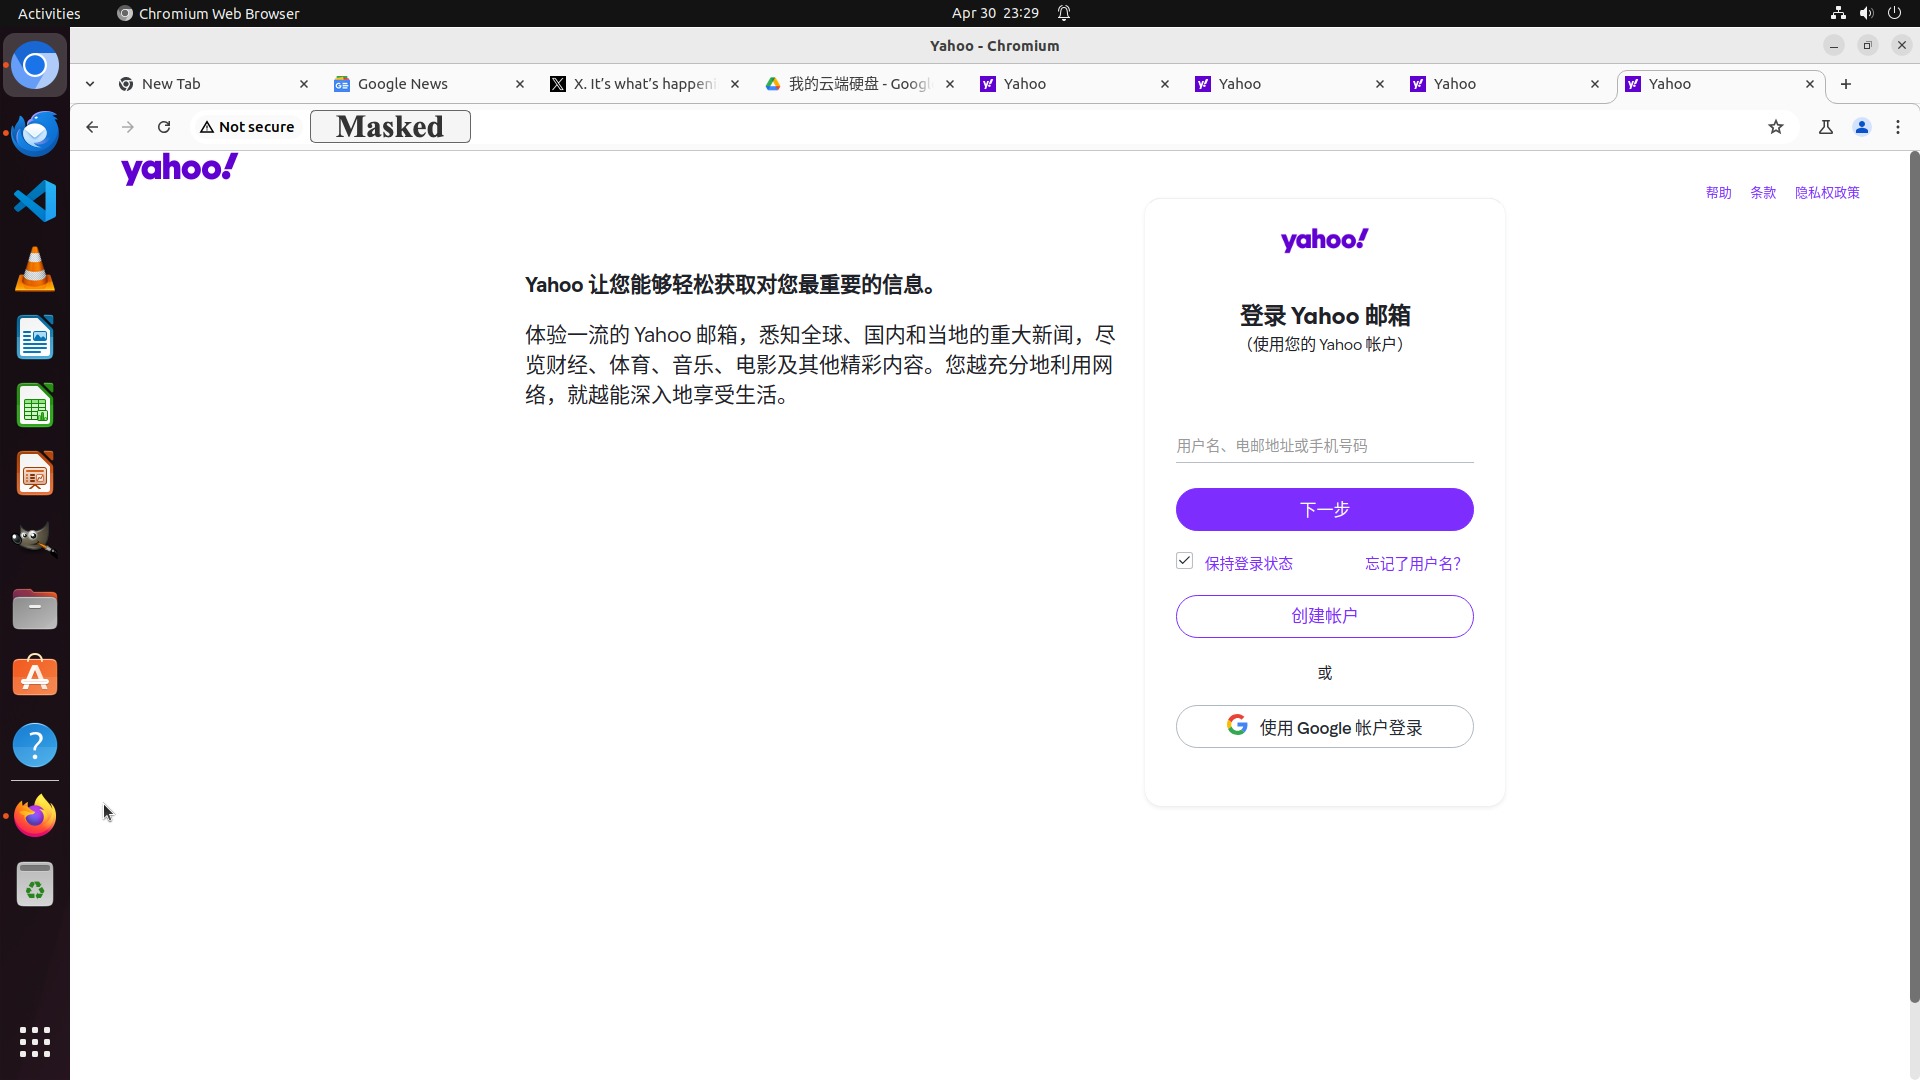Open LibreOffice Writer from dock
Viewport: 1920px width, 1080px height.
(x=35, y=337)
